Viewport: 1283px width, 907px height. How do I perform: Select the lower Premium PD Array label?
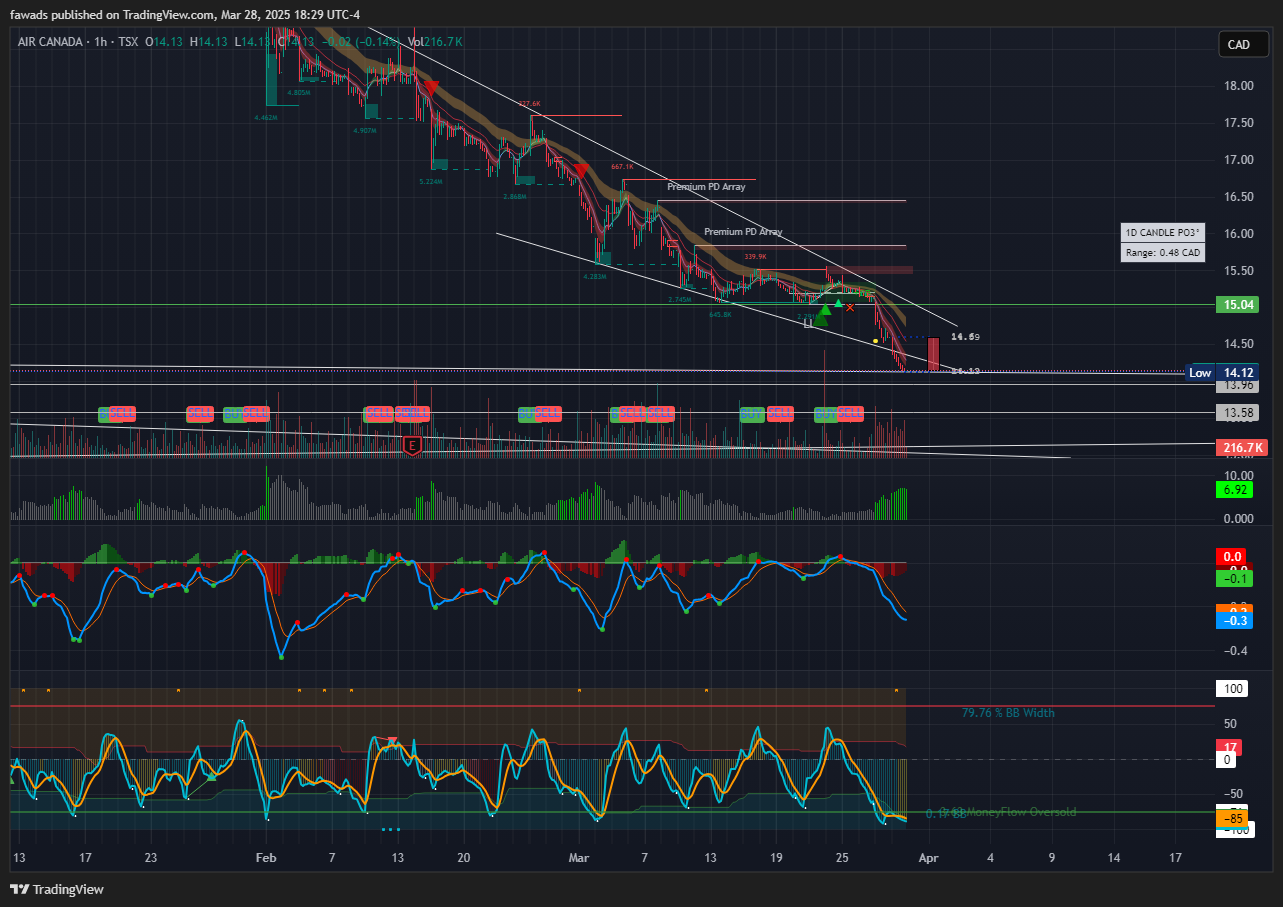click(x=743, y=232)
